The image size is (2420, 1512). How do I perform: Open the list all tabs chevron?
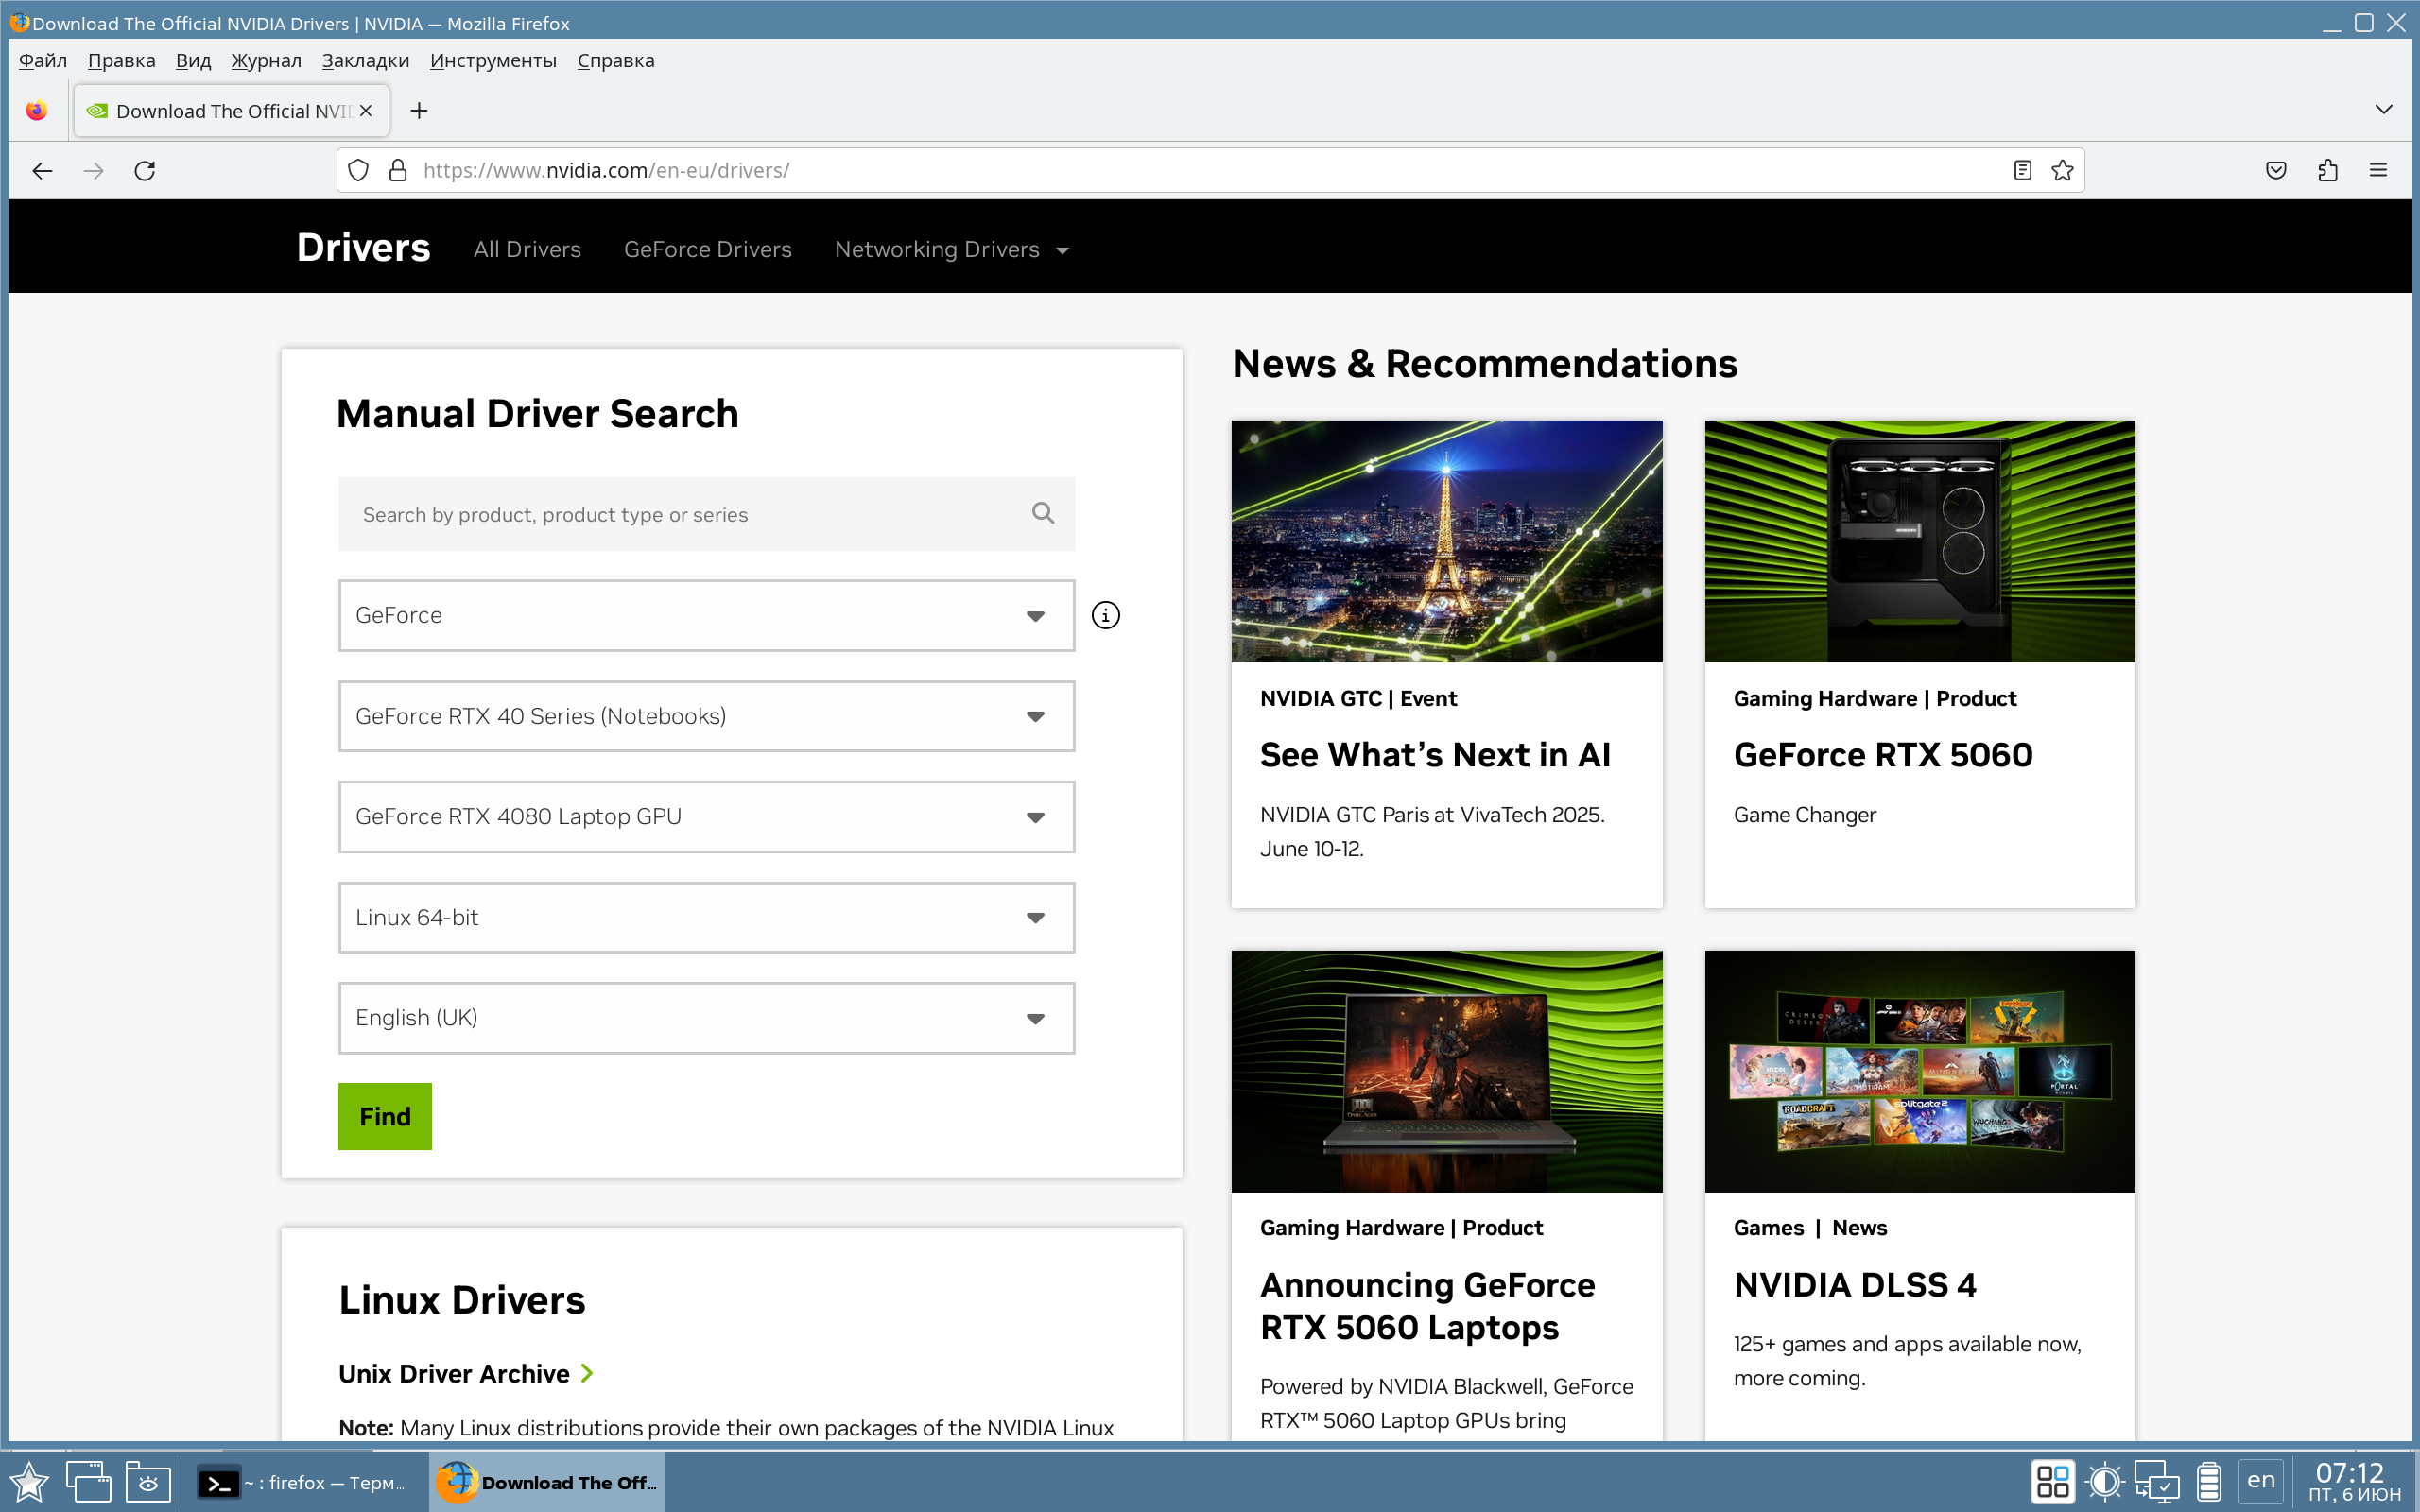2384,110
